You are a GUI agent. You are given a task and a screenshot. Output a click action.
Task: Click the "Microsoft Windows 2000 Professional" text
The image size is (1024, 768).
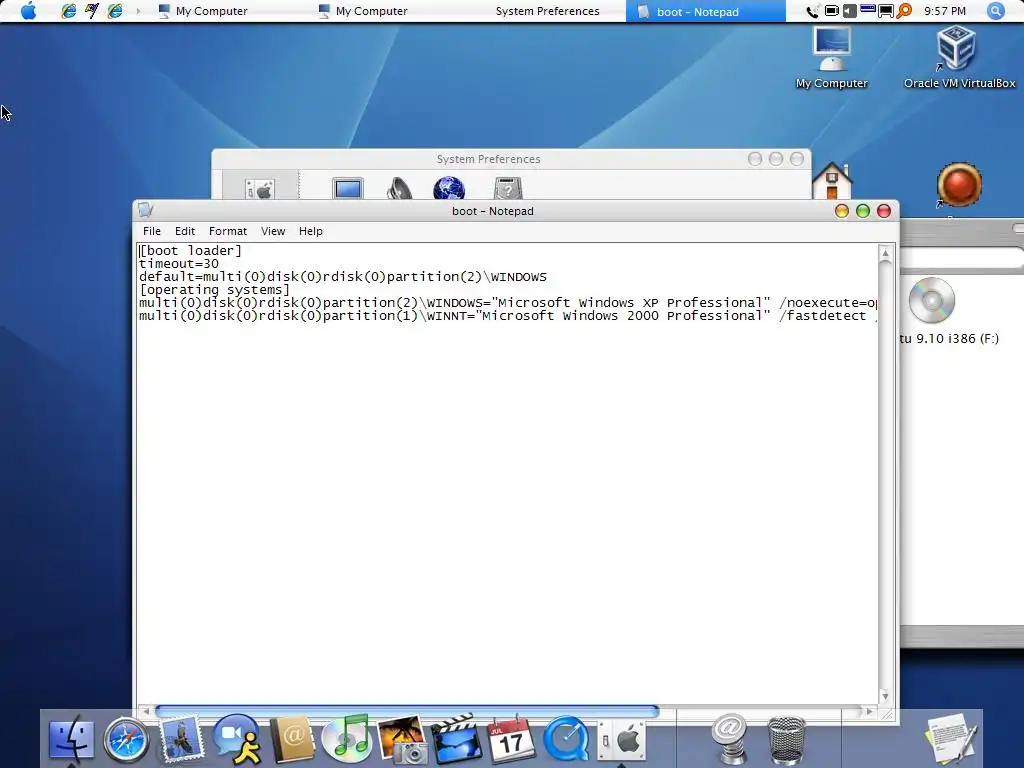click(x=622, y=316)
